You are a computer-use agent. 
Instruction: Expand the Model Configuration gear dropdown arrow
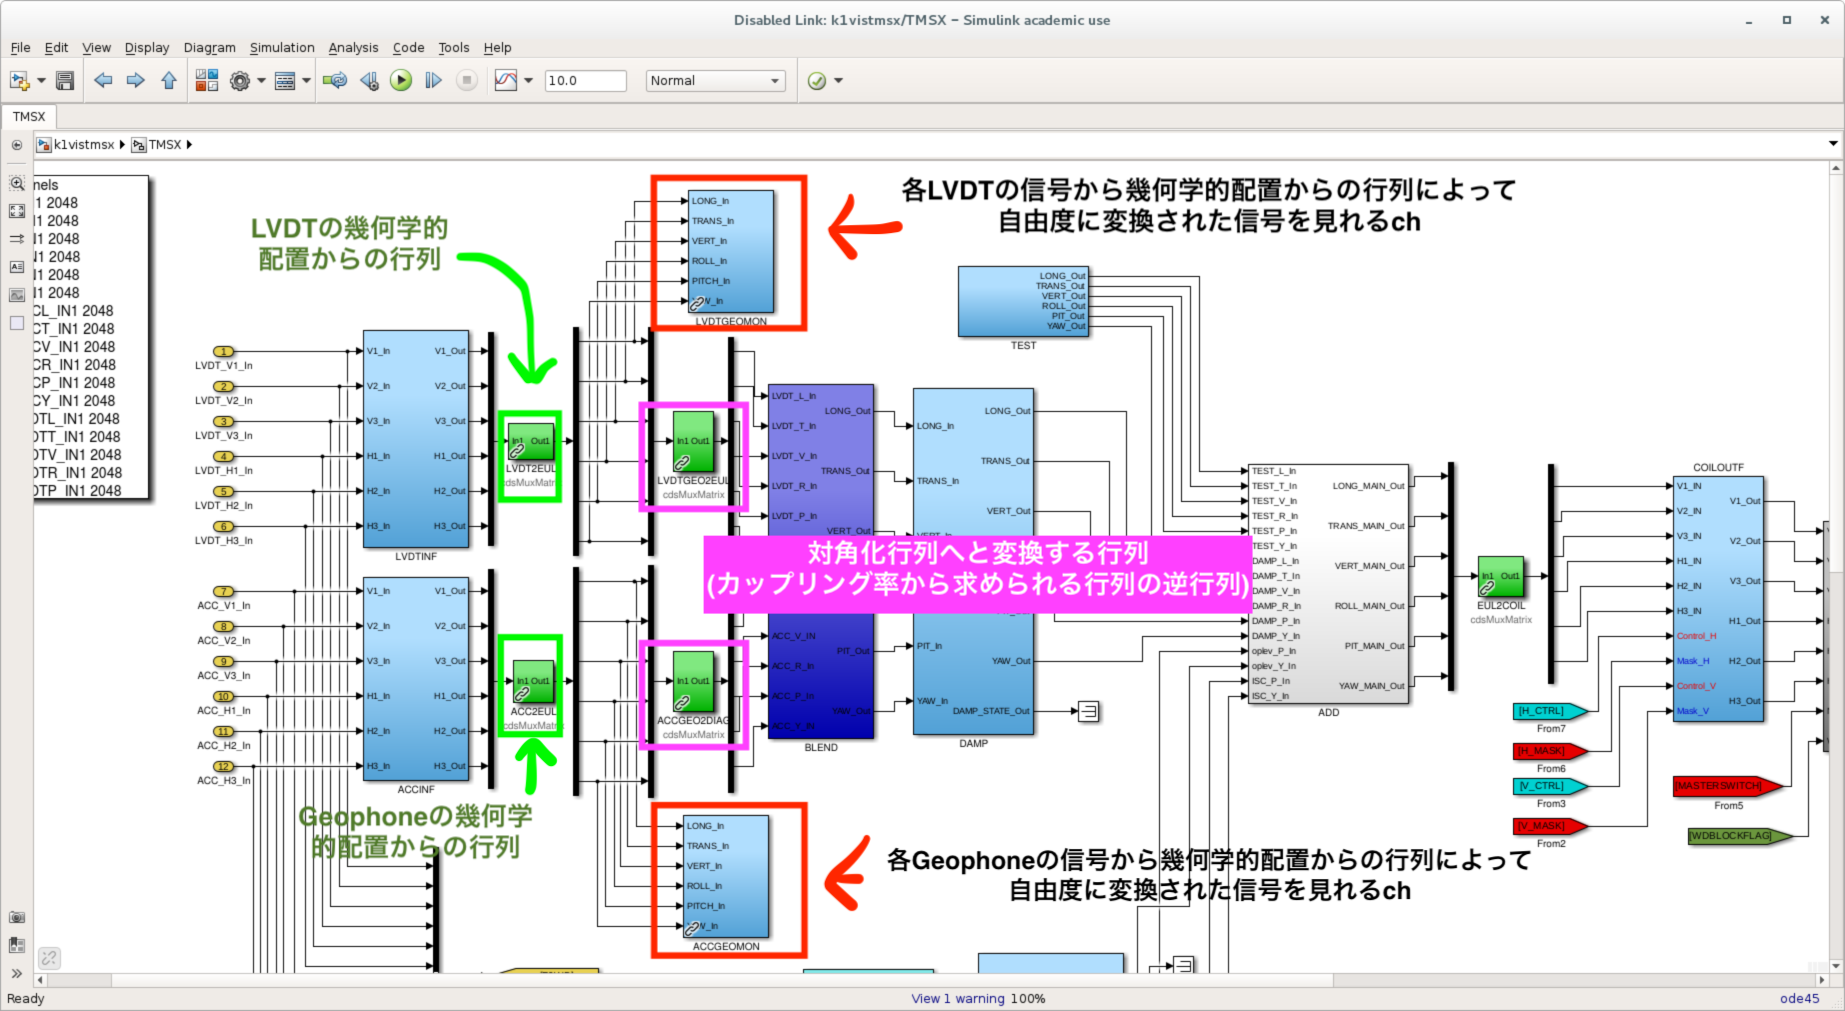pos(261,81)
